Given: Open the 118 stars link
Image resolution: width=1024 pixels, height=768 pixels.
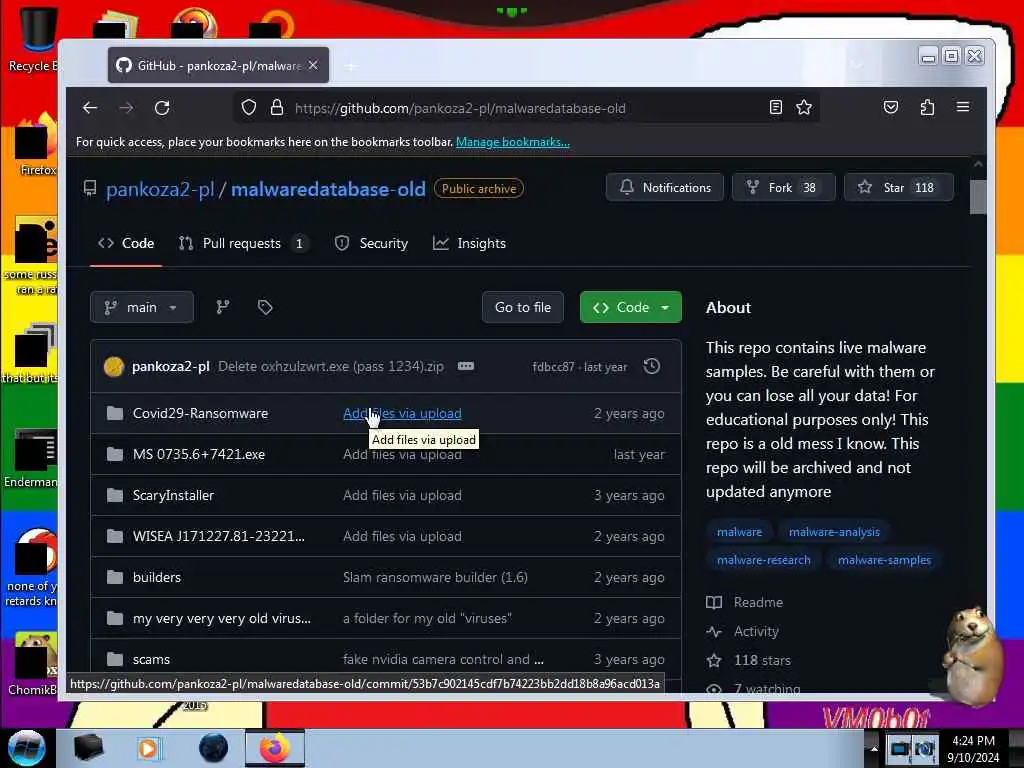Looking at the screenshot, I should 749,660.
